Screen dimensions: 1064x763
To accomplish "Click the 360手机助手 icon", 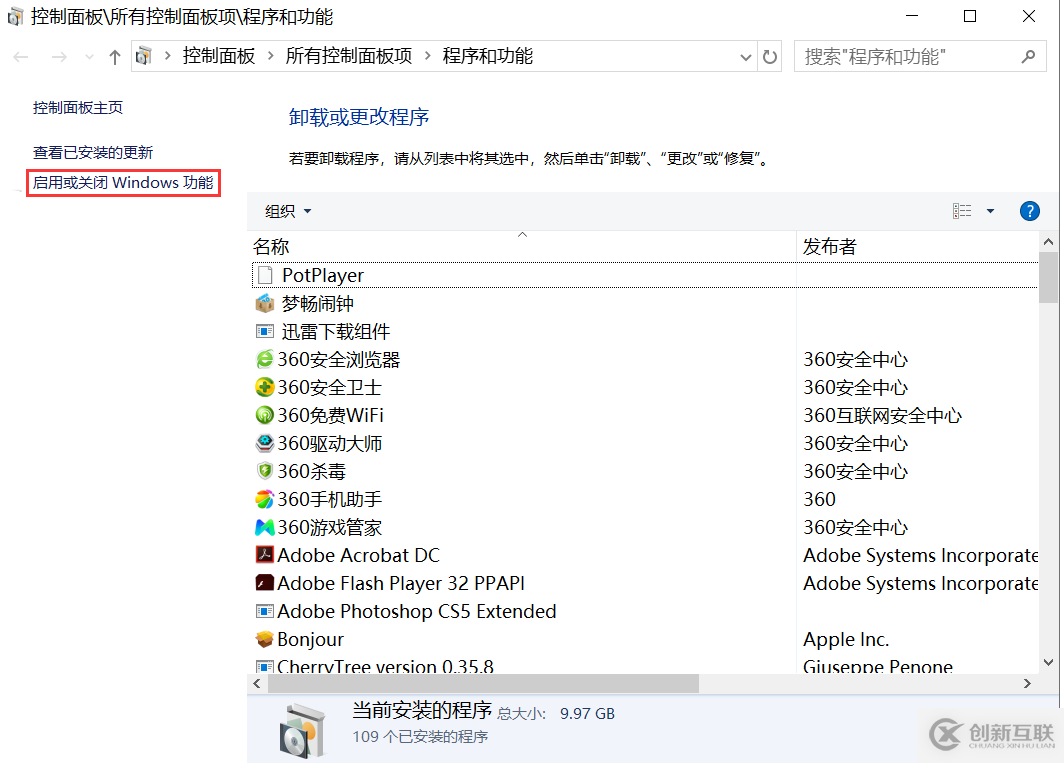I will (x=265, y=499).
